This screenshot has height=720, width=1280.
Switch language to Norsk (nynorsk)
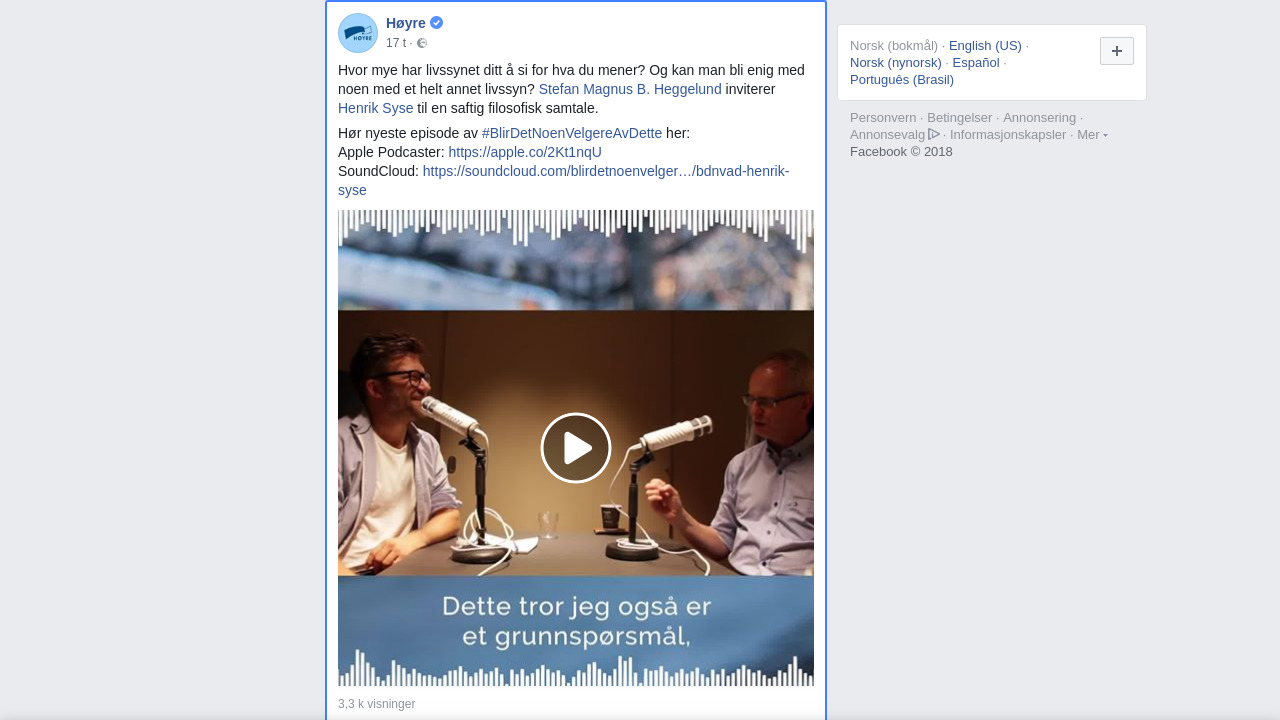coord(896,63)
